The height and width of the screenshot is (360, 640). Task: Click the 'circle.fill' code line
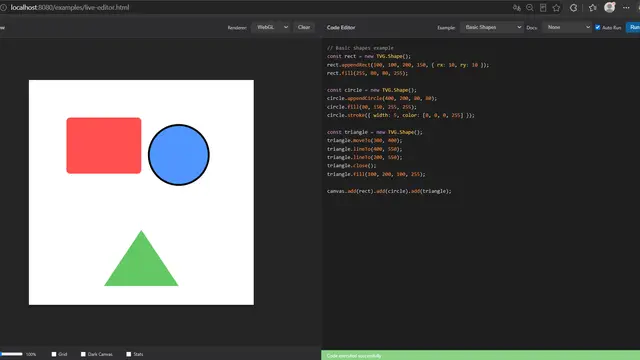[x=372, y=107]
